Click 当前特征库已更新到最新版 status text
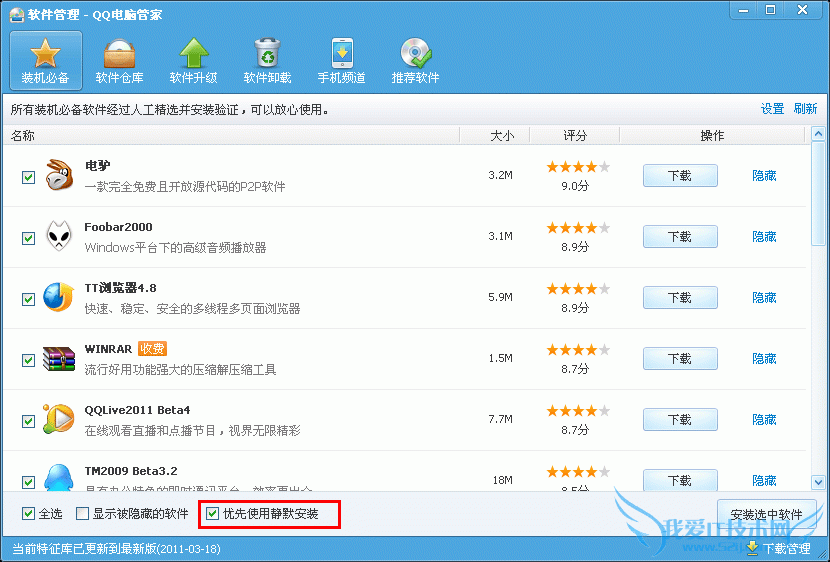 (x=116, y=549)
